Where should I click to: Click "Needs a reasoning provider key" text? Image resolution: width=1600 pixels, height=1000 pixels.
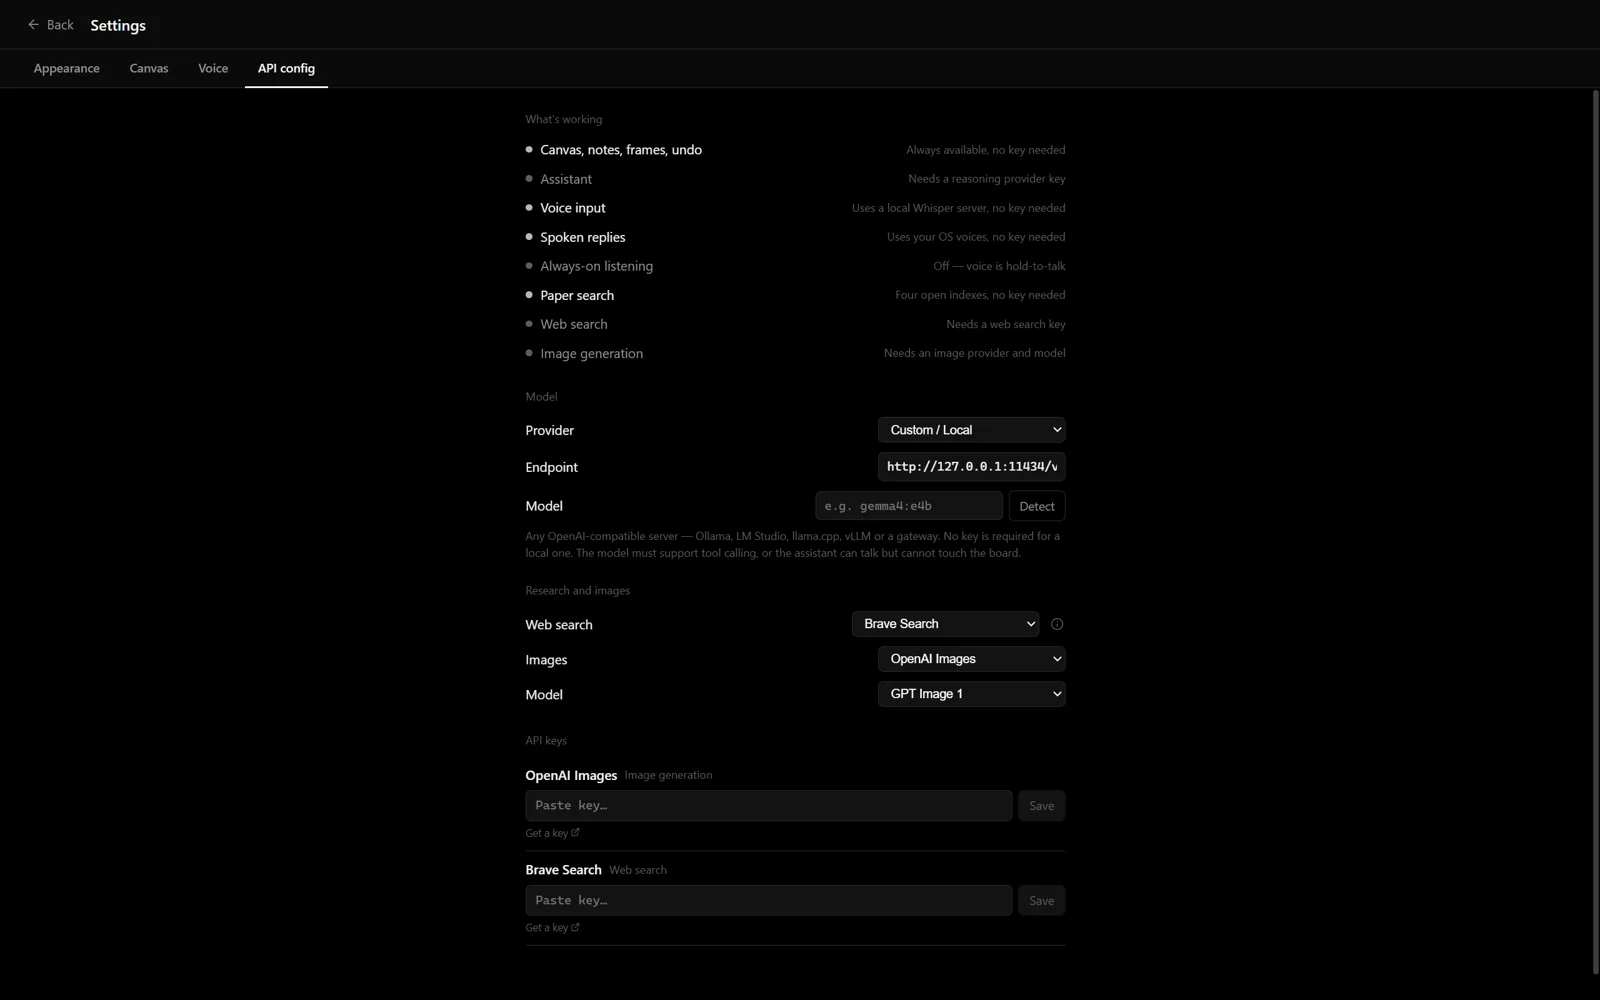coord(987,179)
